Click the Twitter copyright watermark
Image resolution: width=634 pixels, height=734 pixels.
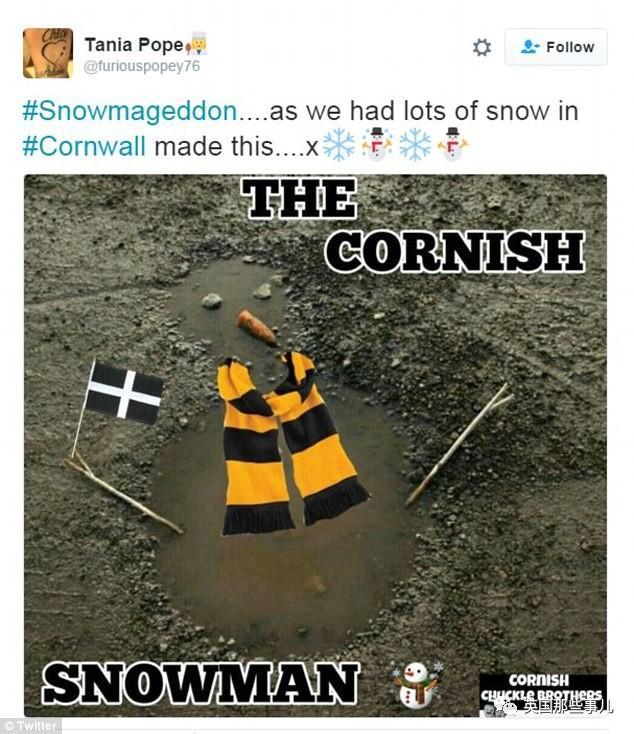coord(30,726)
